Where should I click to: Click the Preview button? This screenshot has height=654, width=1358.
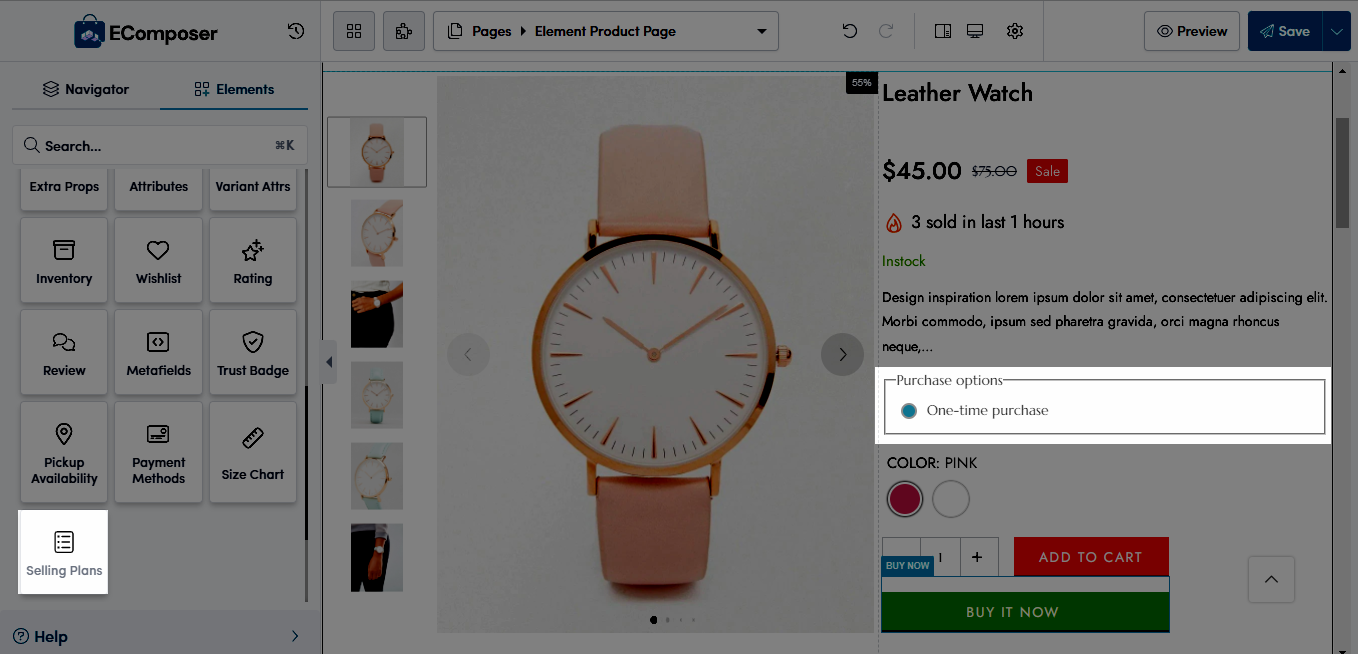[x=1192, y=31]
